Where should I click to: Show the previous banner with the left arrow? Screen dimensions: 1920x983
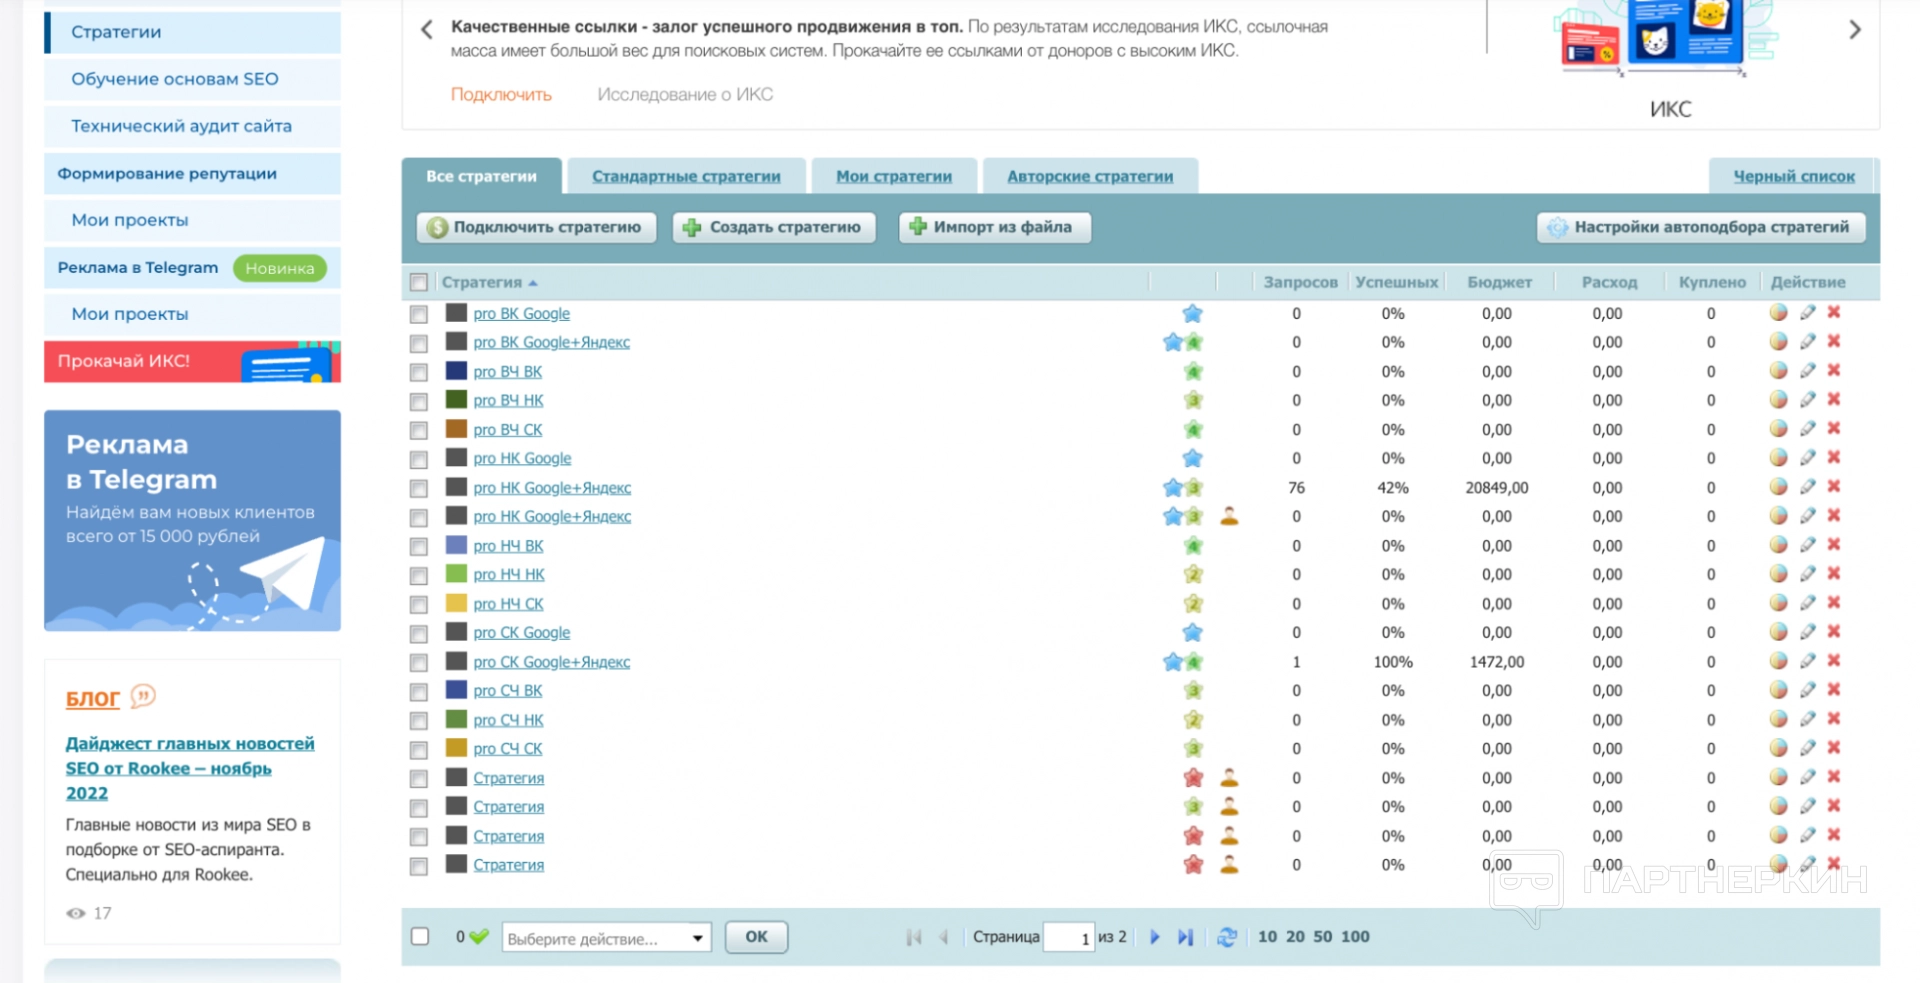click(427, 30)
